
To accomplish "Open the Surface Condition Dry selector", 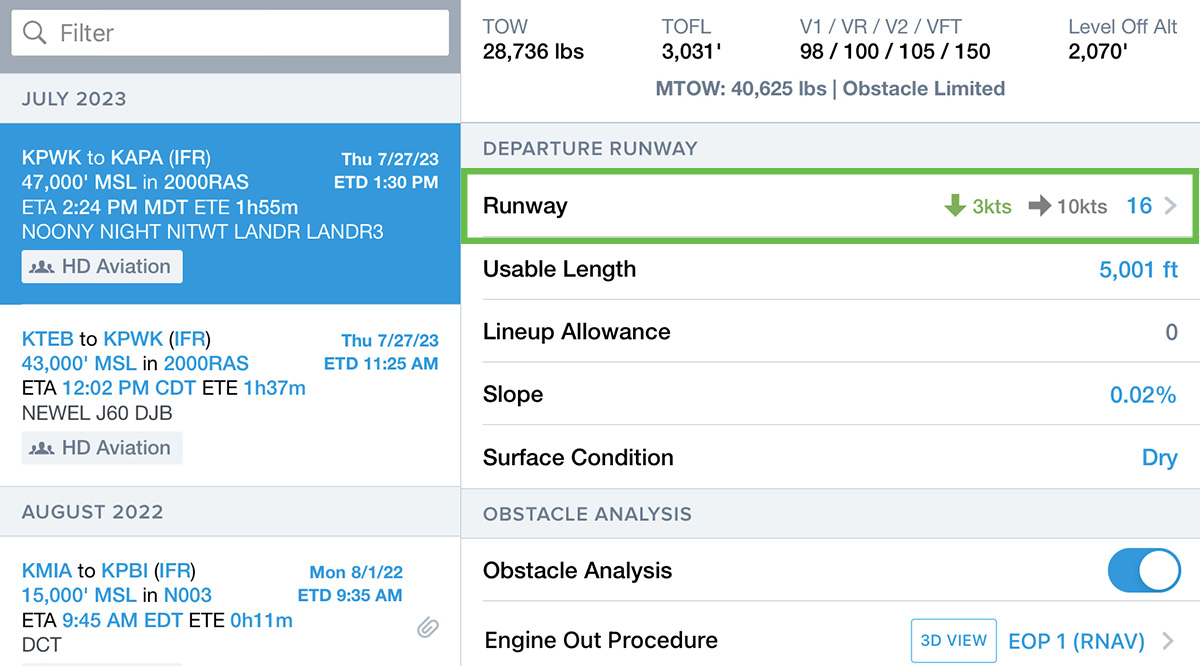I will 1159,458.
